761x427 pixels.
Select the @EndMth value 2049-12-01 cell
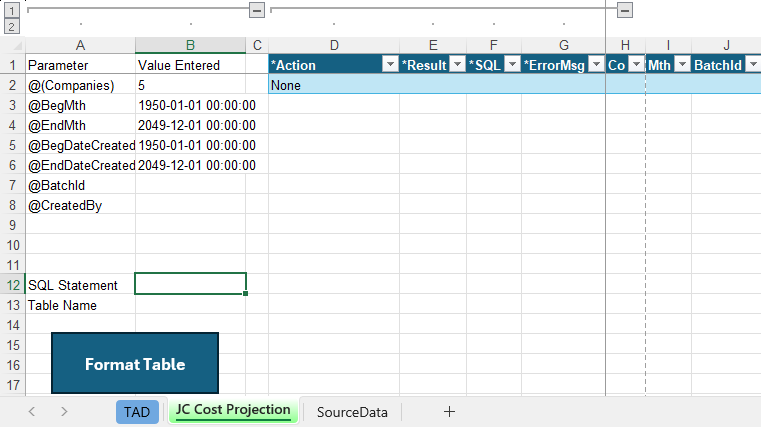click(190, 125)
